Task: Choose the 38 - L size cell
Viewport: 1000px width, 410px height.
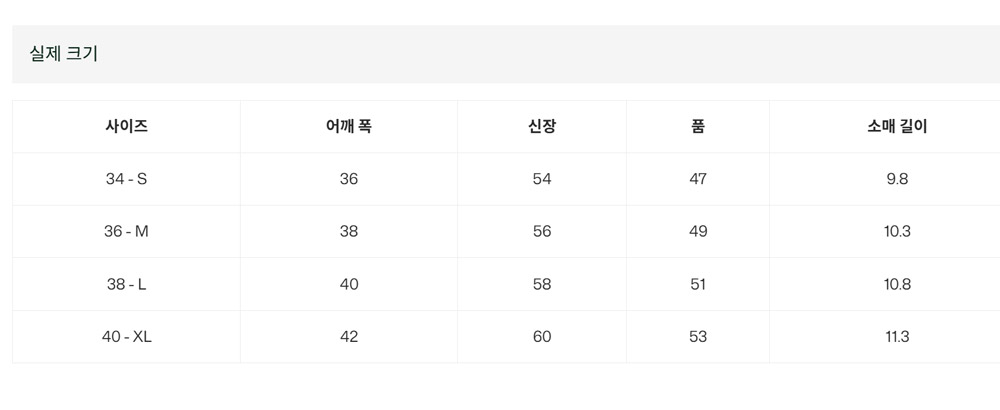Action: point(126,284)
